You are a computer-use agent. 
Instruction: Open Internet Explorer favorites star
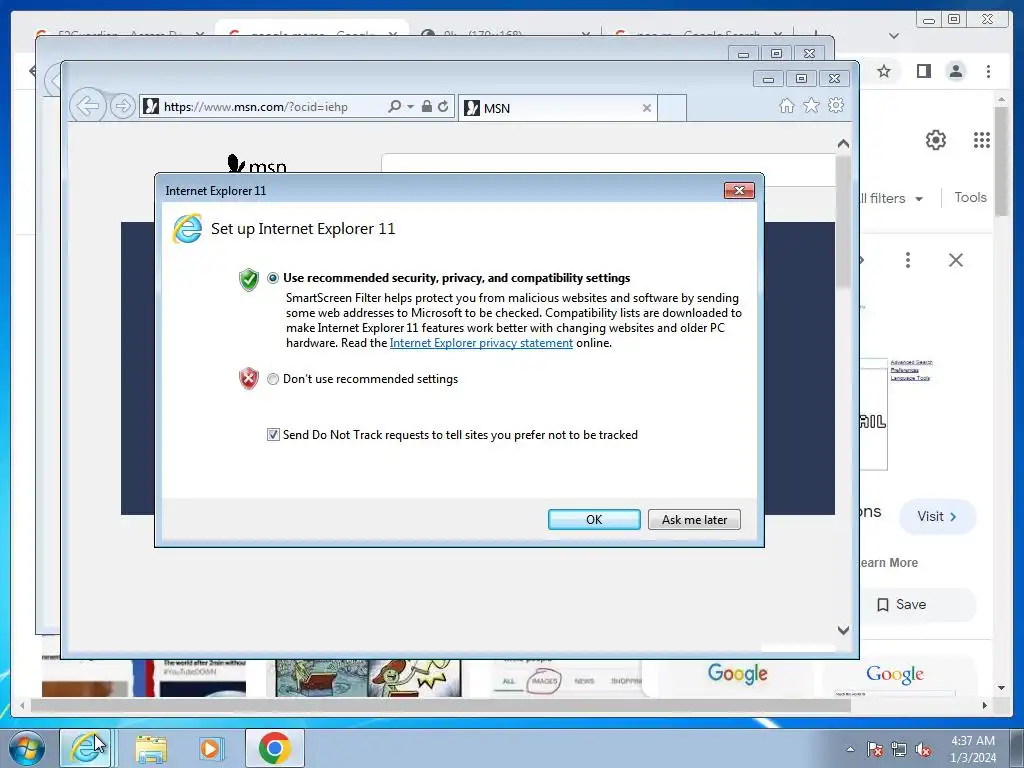[811, 105]
